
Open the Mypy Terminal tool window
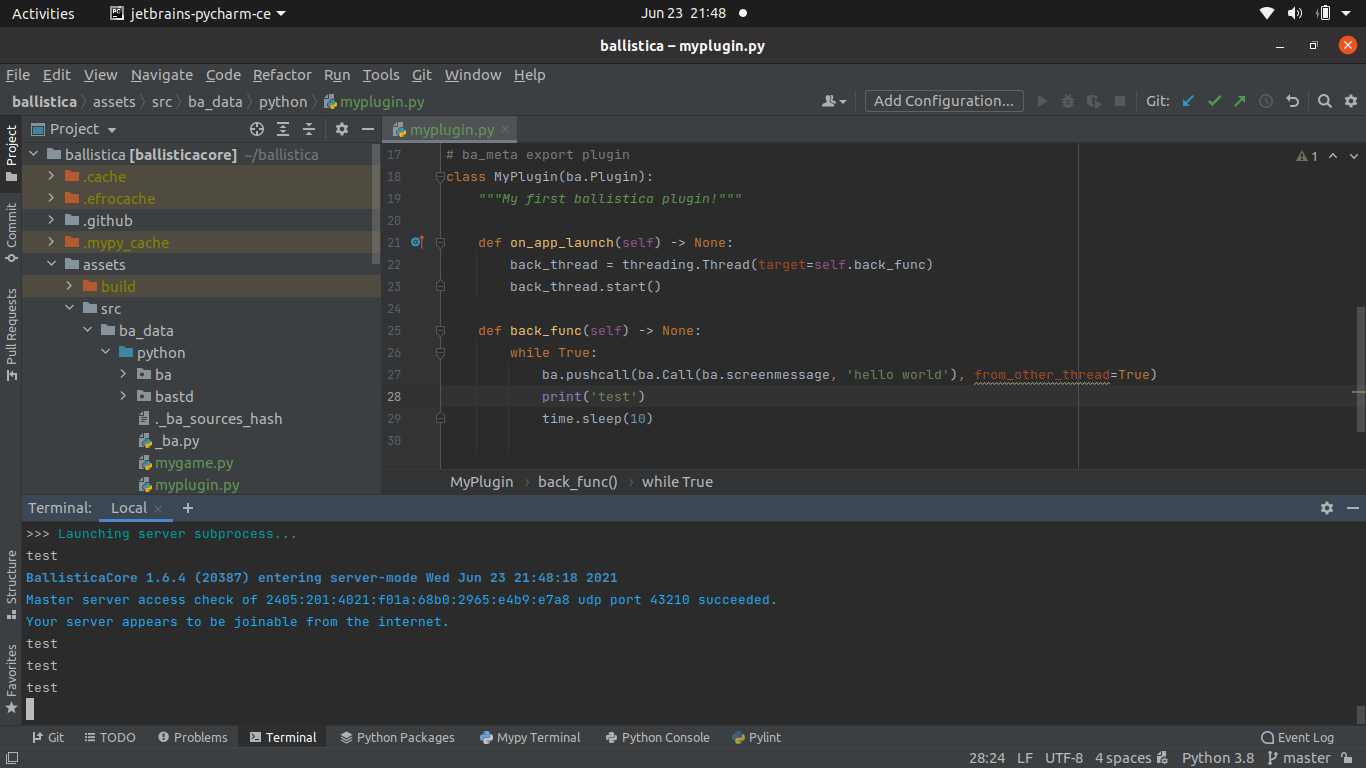click(x=530, y=737)
